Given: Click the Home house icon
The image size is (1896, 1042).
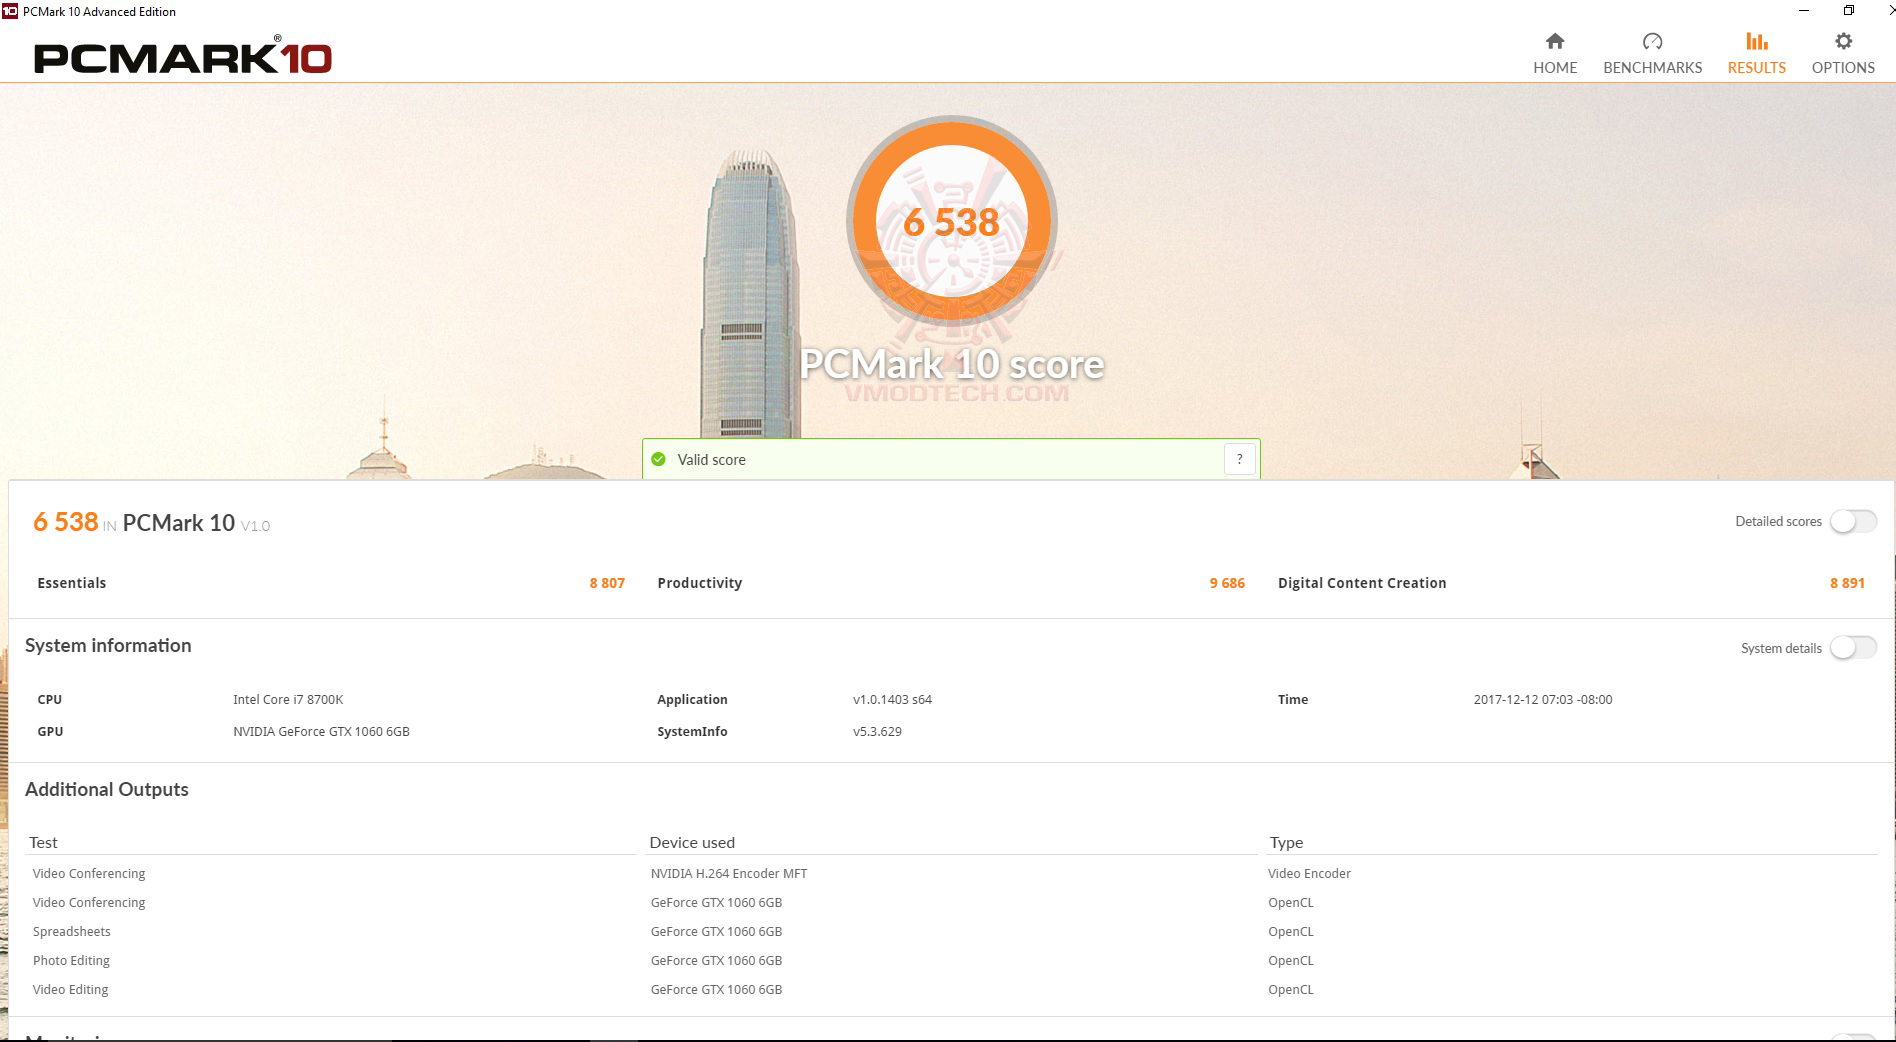Looking at the screenshot, I should tap(1554, 41).
